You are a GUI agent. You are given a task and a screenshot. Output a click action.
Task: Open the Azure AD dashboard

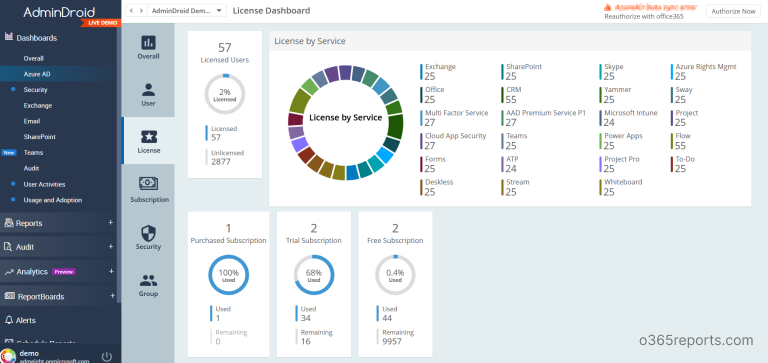tap(37, 74)
